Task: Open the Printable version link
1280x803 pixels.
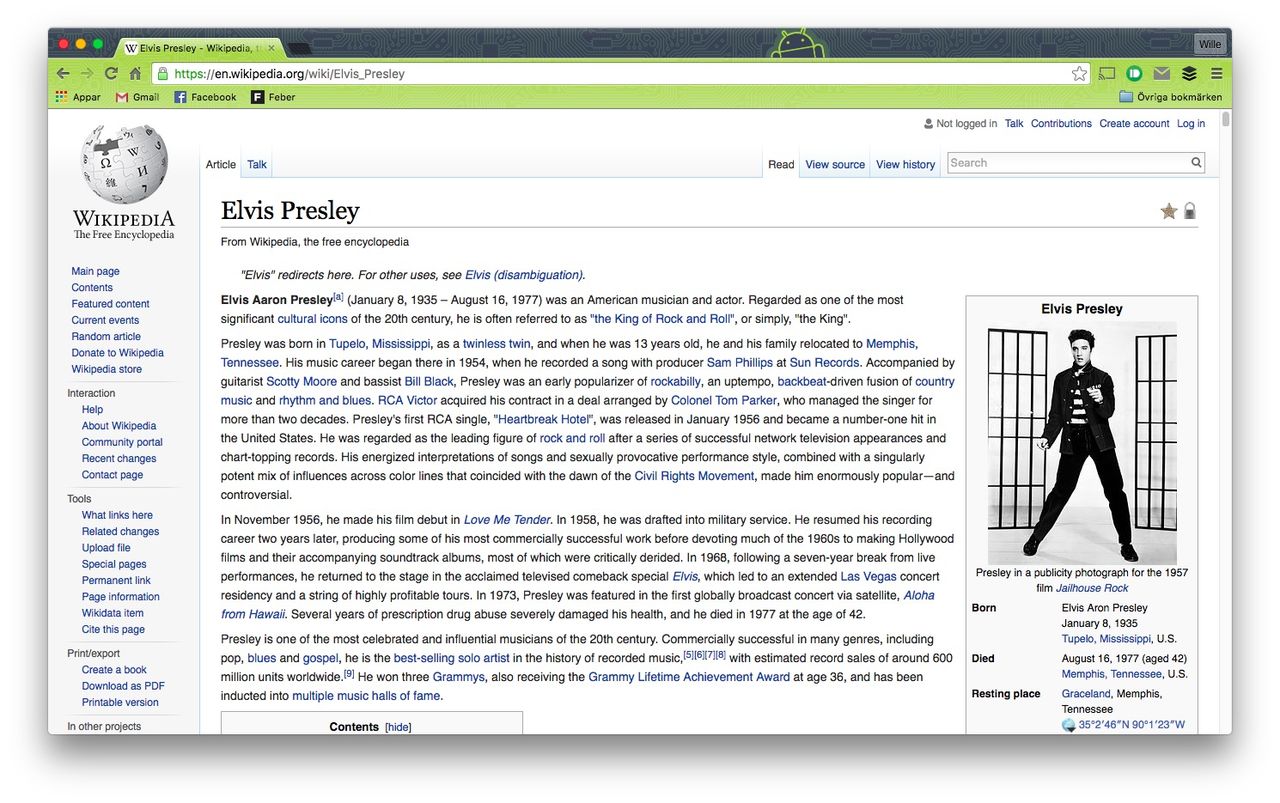Action: coord(120,702)
